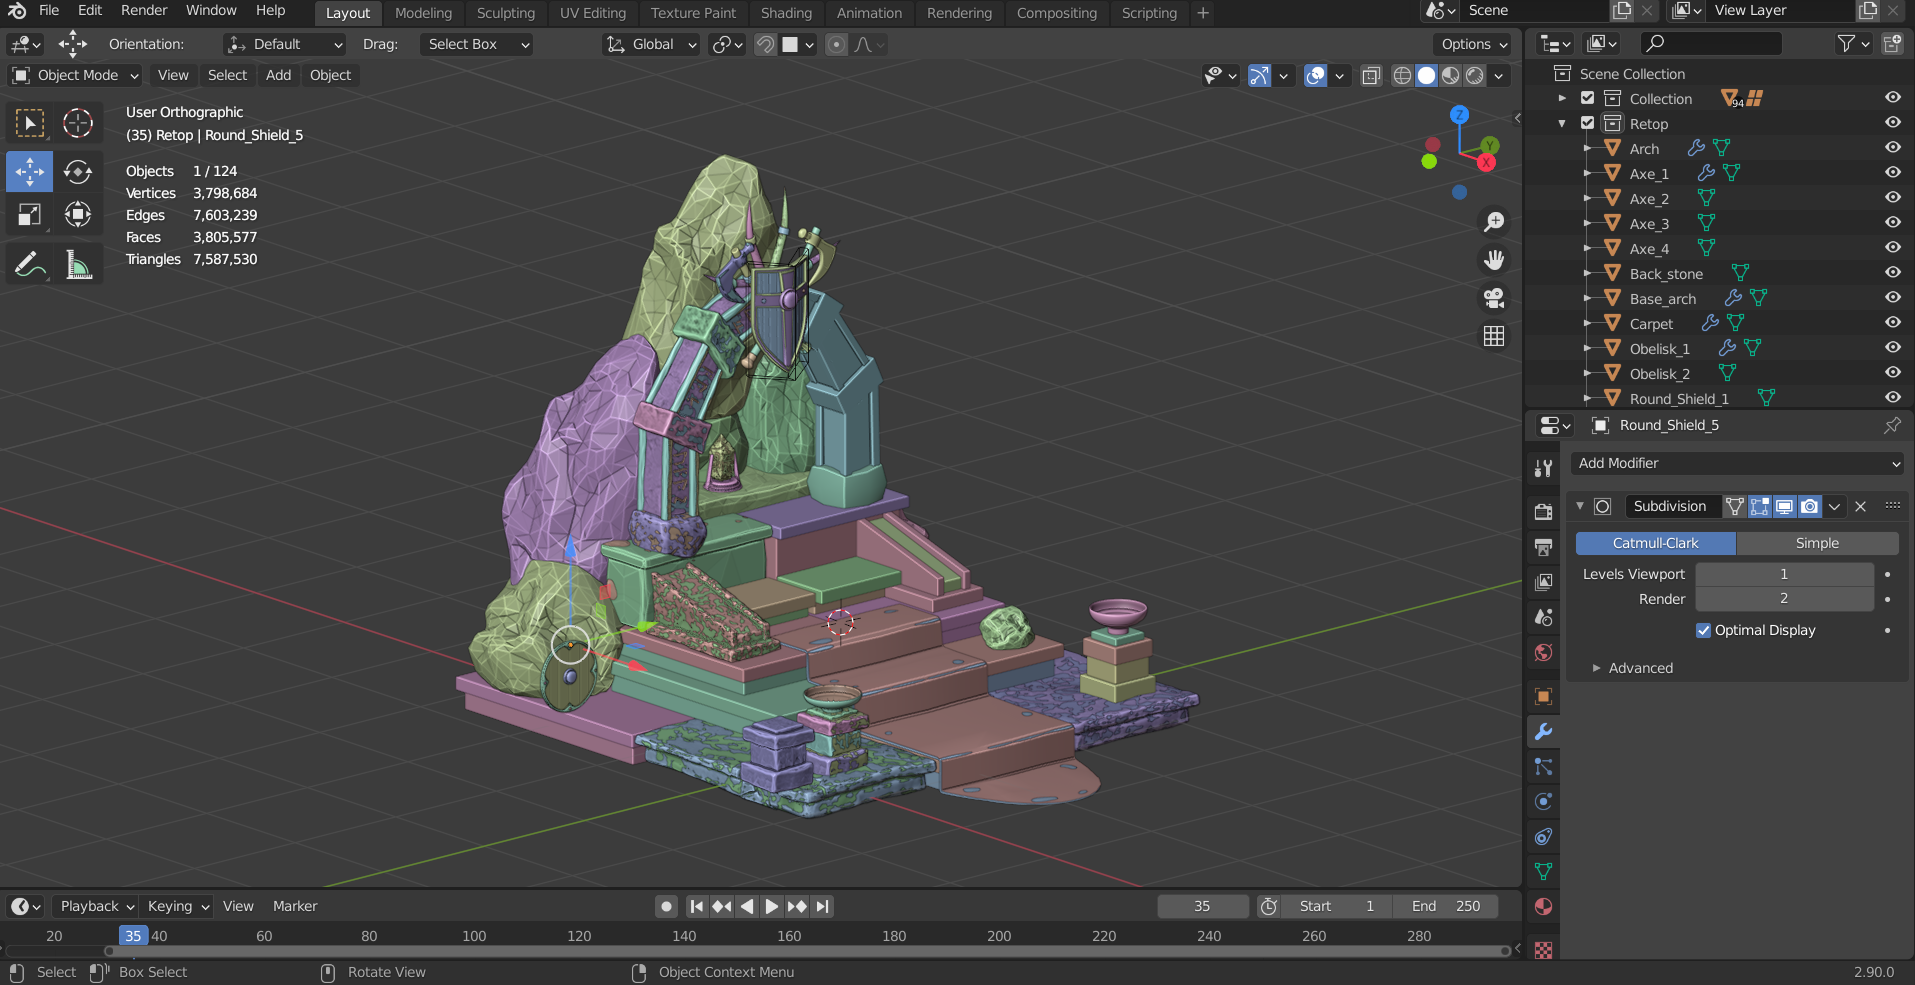Activate the Annotate pencil tool
The image size is (1915, 985).
(x=29, y=264)
